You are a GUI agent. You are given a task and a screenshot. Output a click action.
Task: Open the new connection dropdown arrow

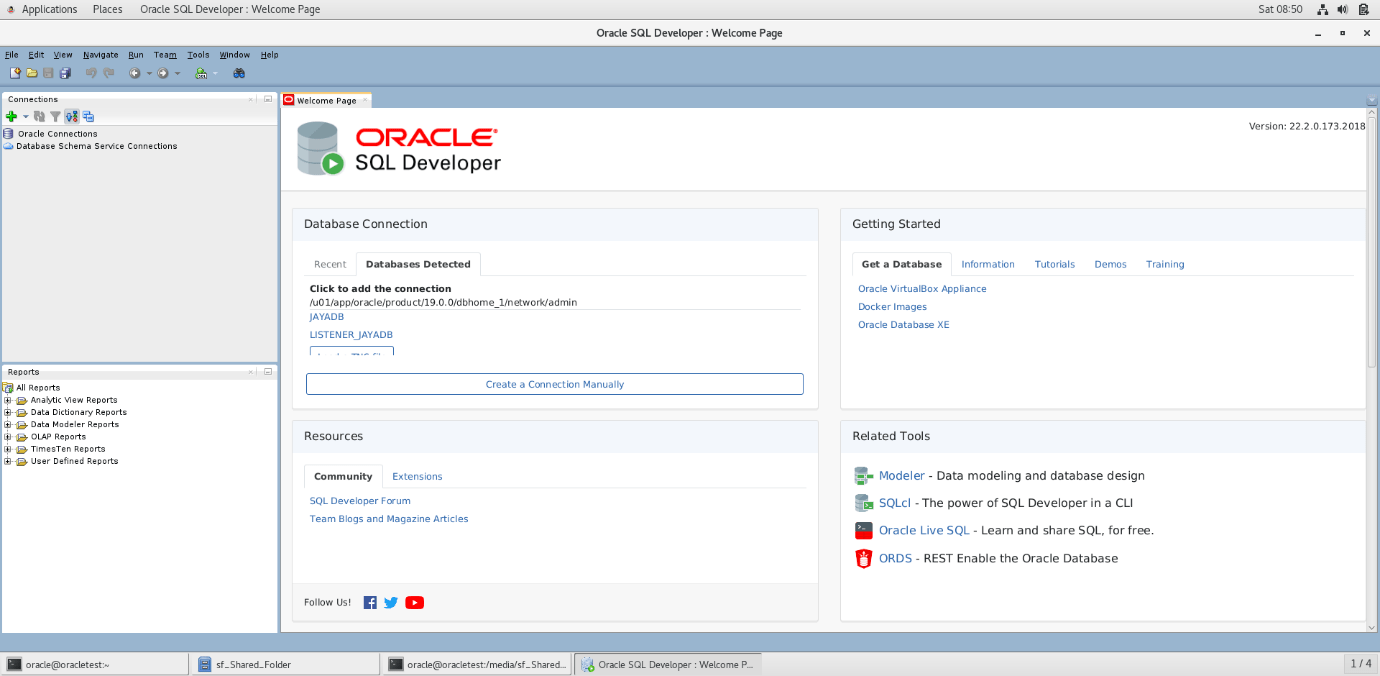(x=25, y=116)
